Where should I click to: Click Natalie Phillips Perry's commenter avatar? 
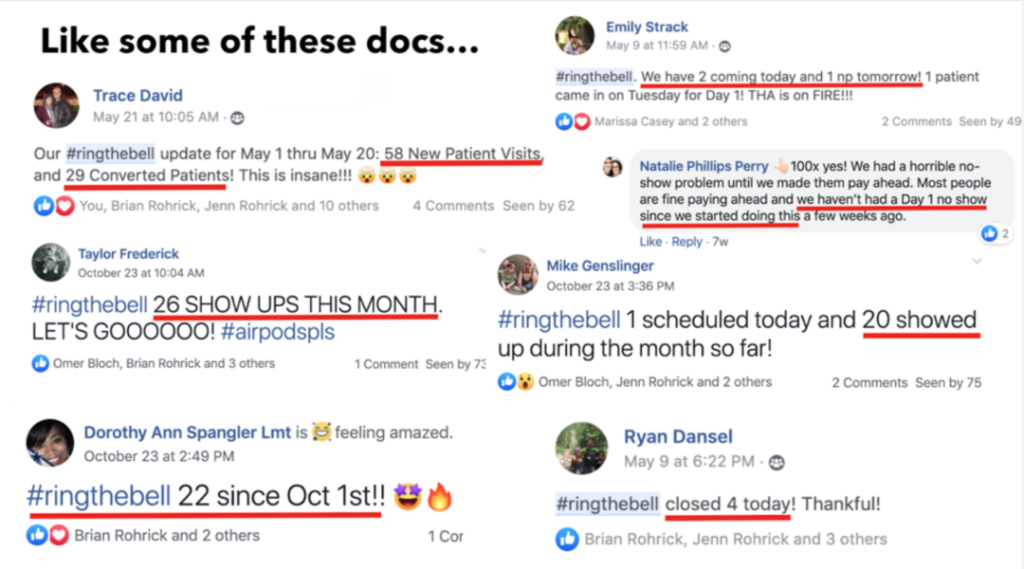tap(612, 167)
